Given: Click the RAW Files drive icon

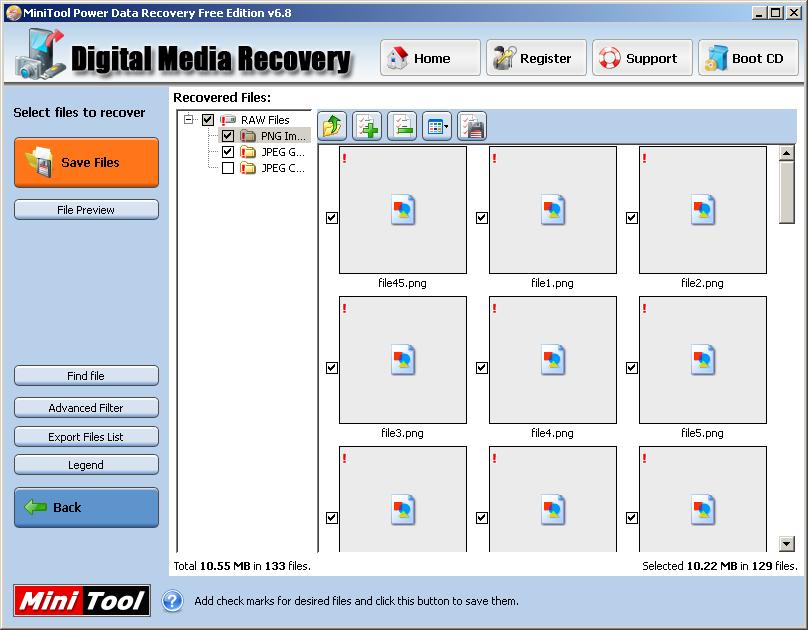Looking at the screenshot, I should pyautogui.click(x=228, y=120).
